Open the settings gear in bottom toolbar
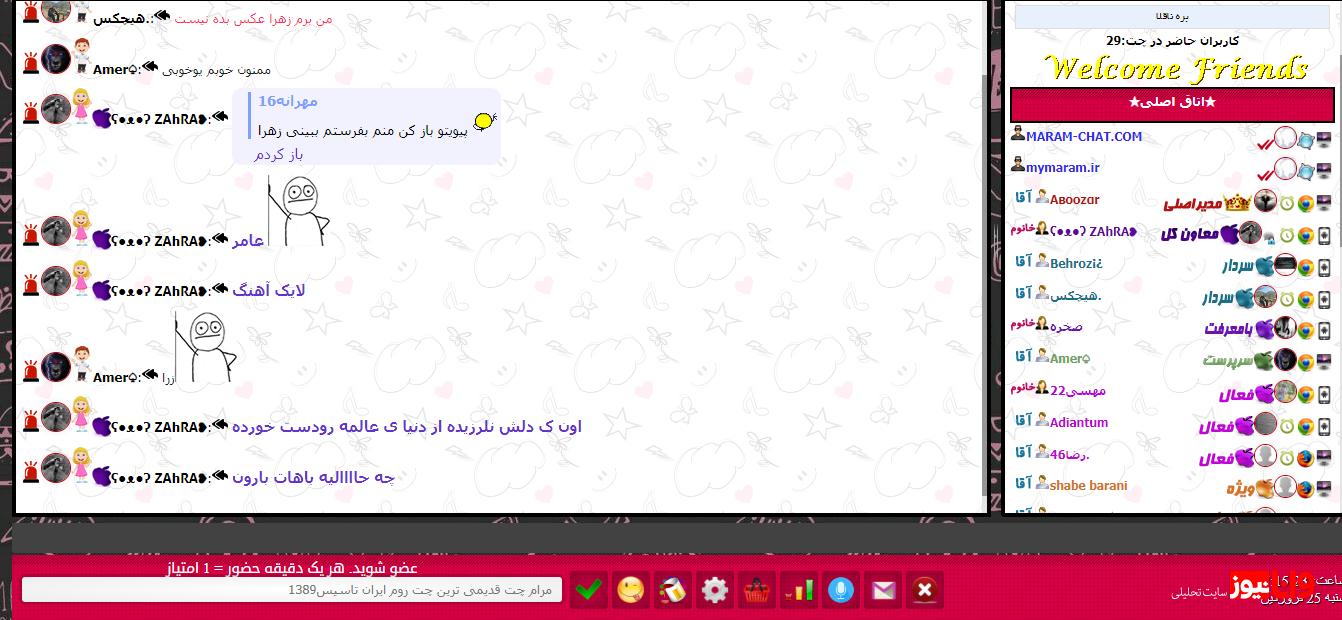Screen dimensions: 1342x620 [x=714, y=590]
